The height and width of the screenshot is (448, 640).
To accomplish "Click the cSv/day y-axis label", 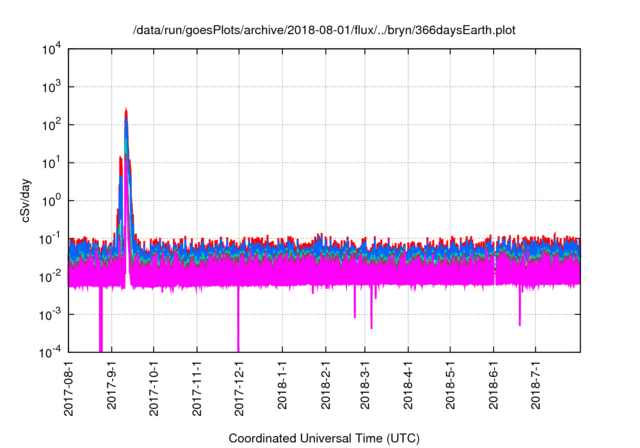I will (25, 200).
